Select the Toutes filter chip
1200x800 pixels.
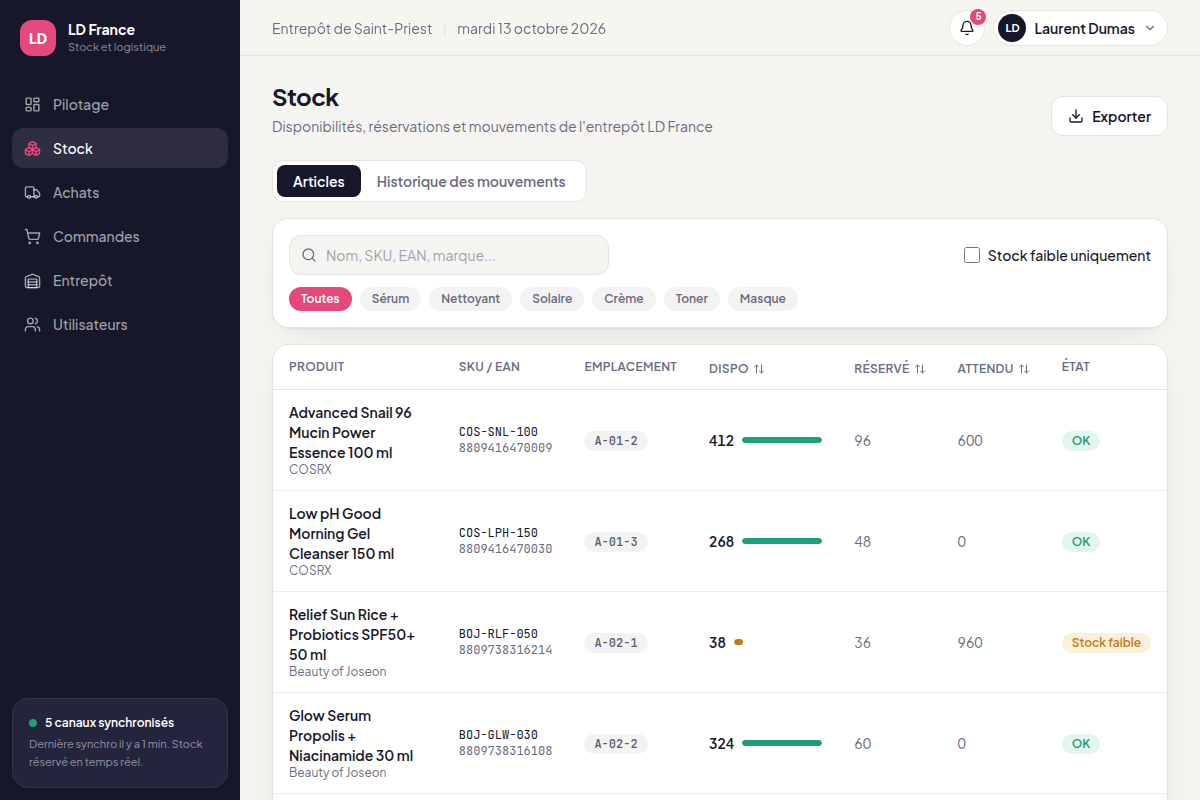(320, 299)
